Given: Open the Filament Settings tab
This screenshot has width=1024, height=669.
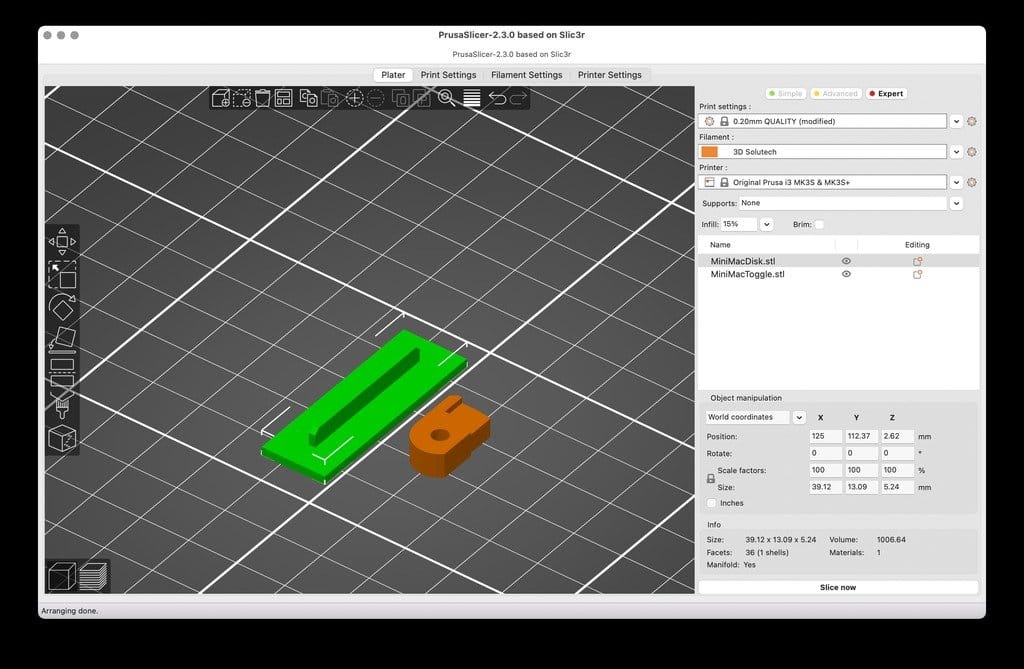Looking at the screenshot, I should [526, 75].
